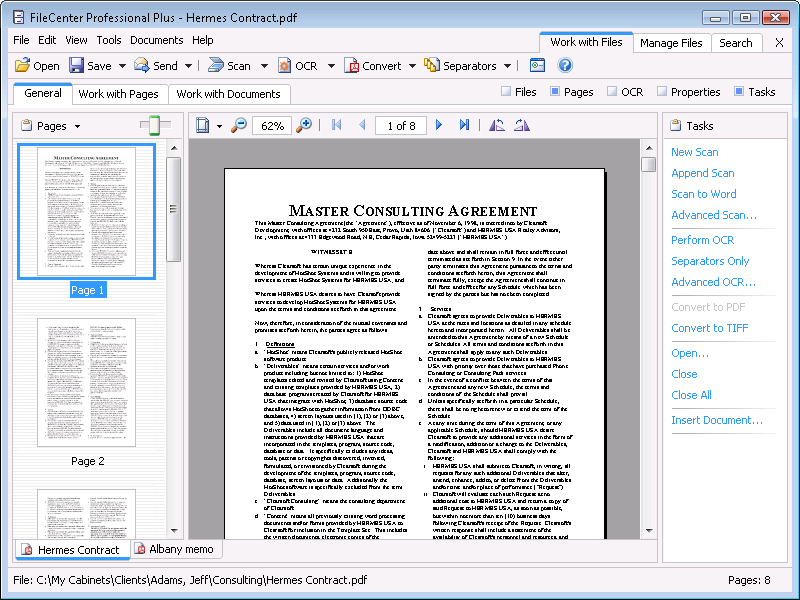Open help with the question mark icon
The image size is (800, 600).
click(x=565, y=66)
